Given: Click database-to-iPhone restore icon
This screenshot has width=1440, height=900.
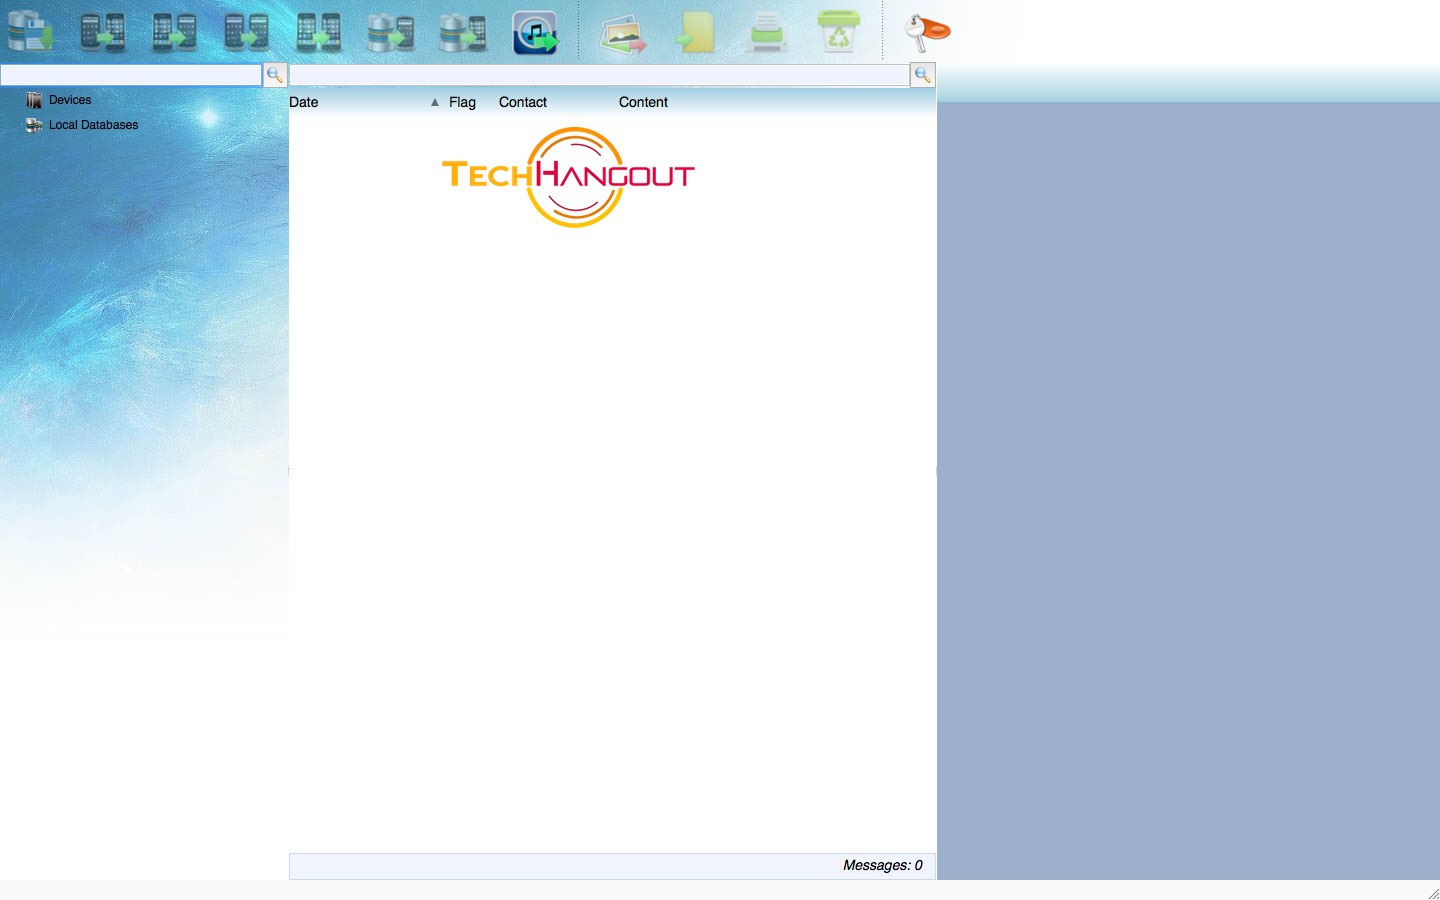Looking at the screenshot, I should click(x=462, y=32).
